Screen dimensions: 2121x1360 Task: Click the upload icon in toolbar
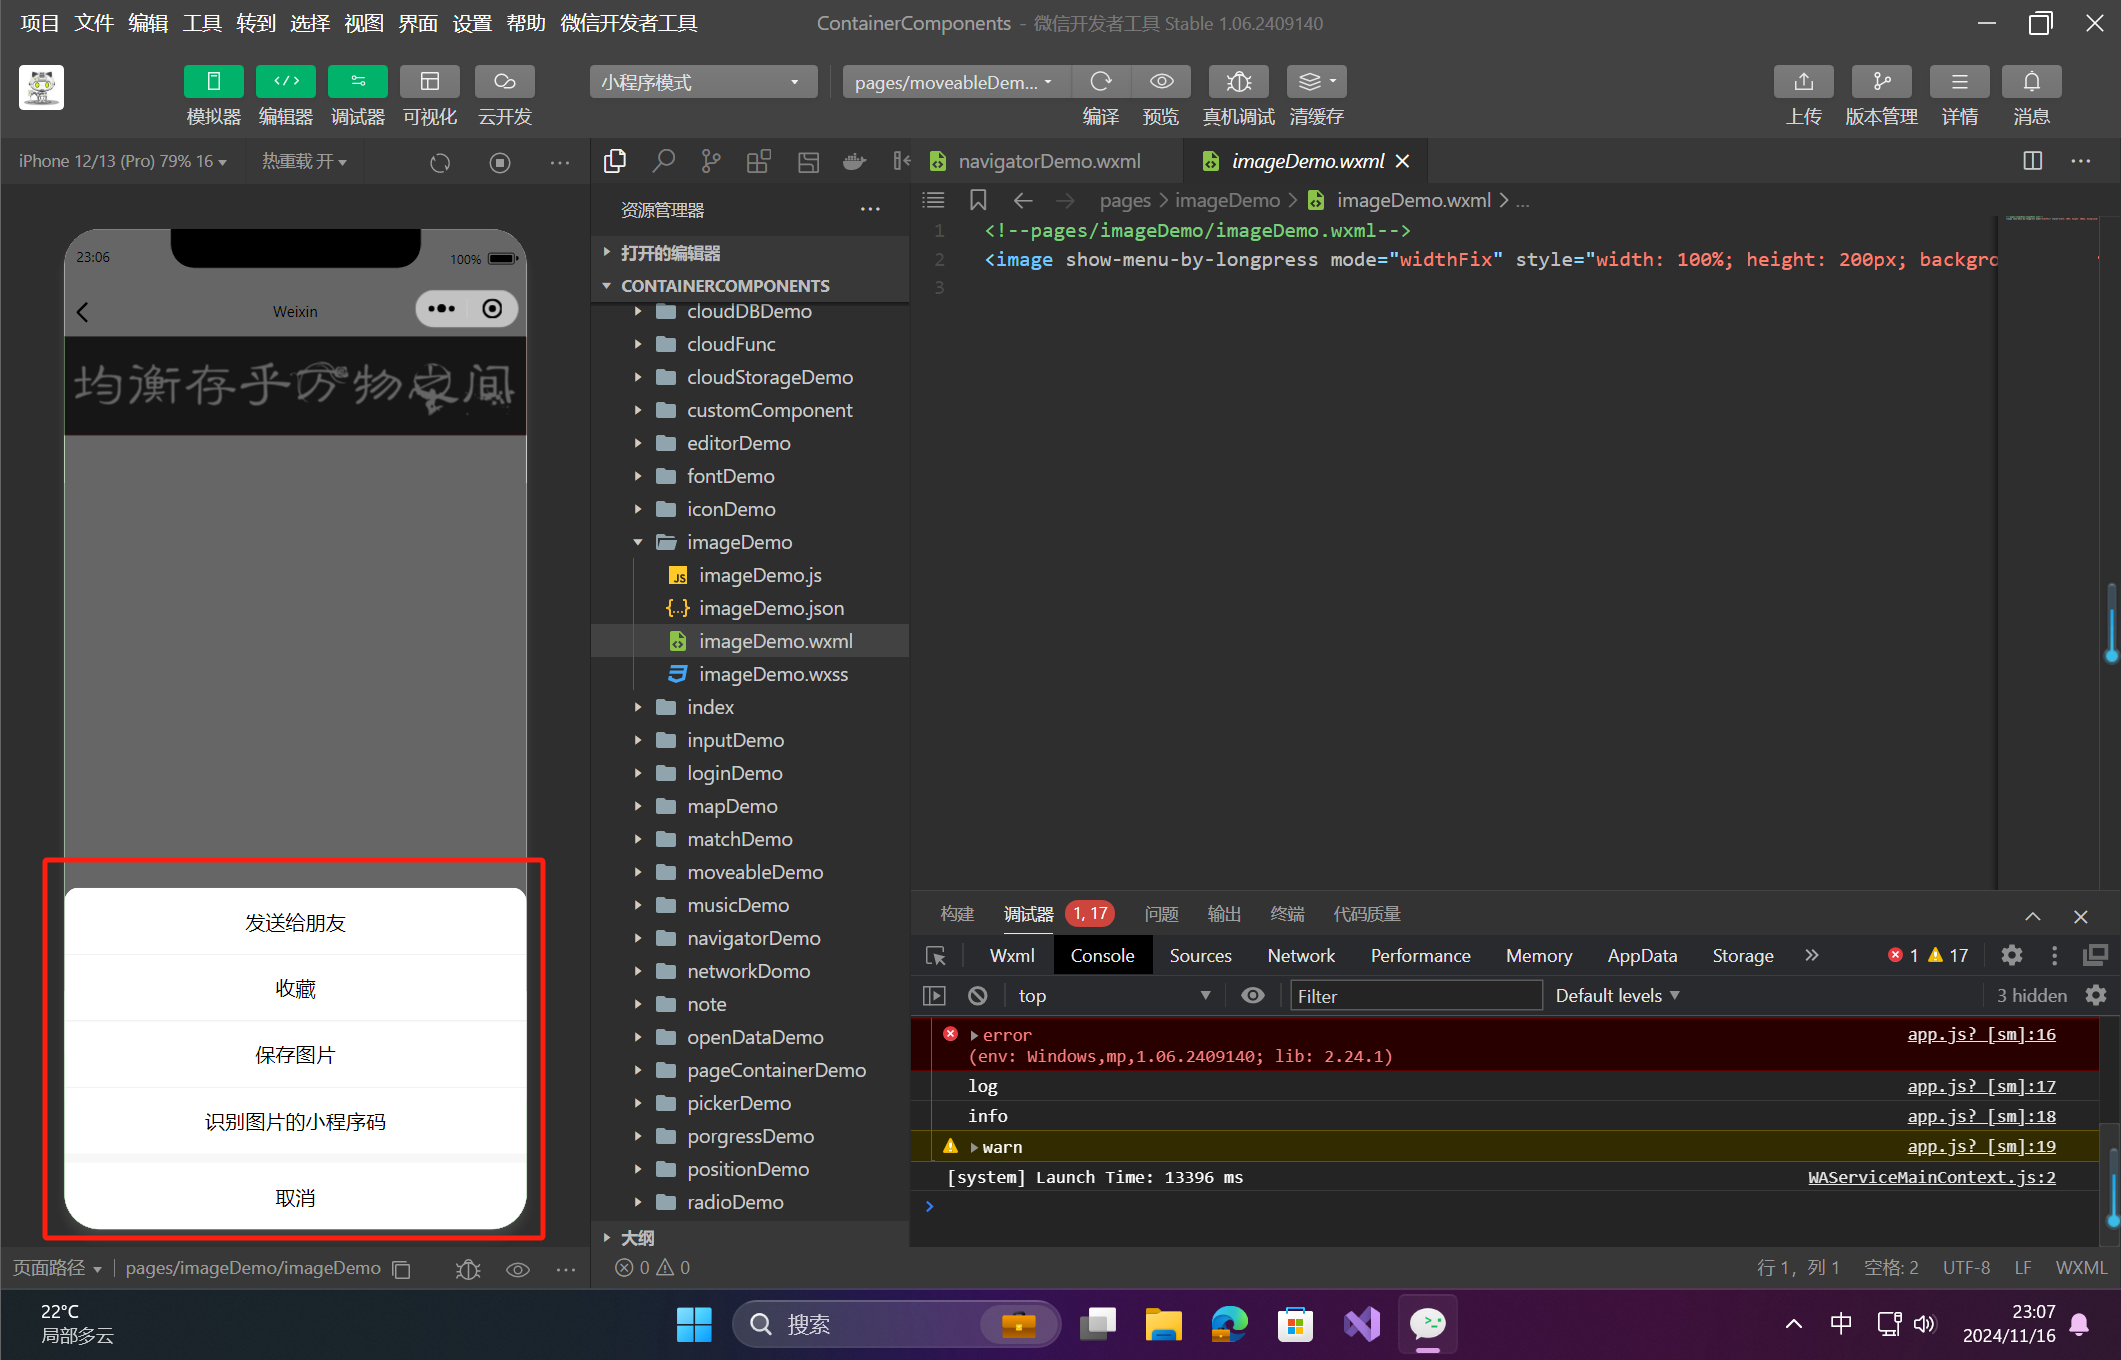1803,82
